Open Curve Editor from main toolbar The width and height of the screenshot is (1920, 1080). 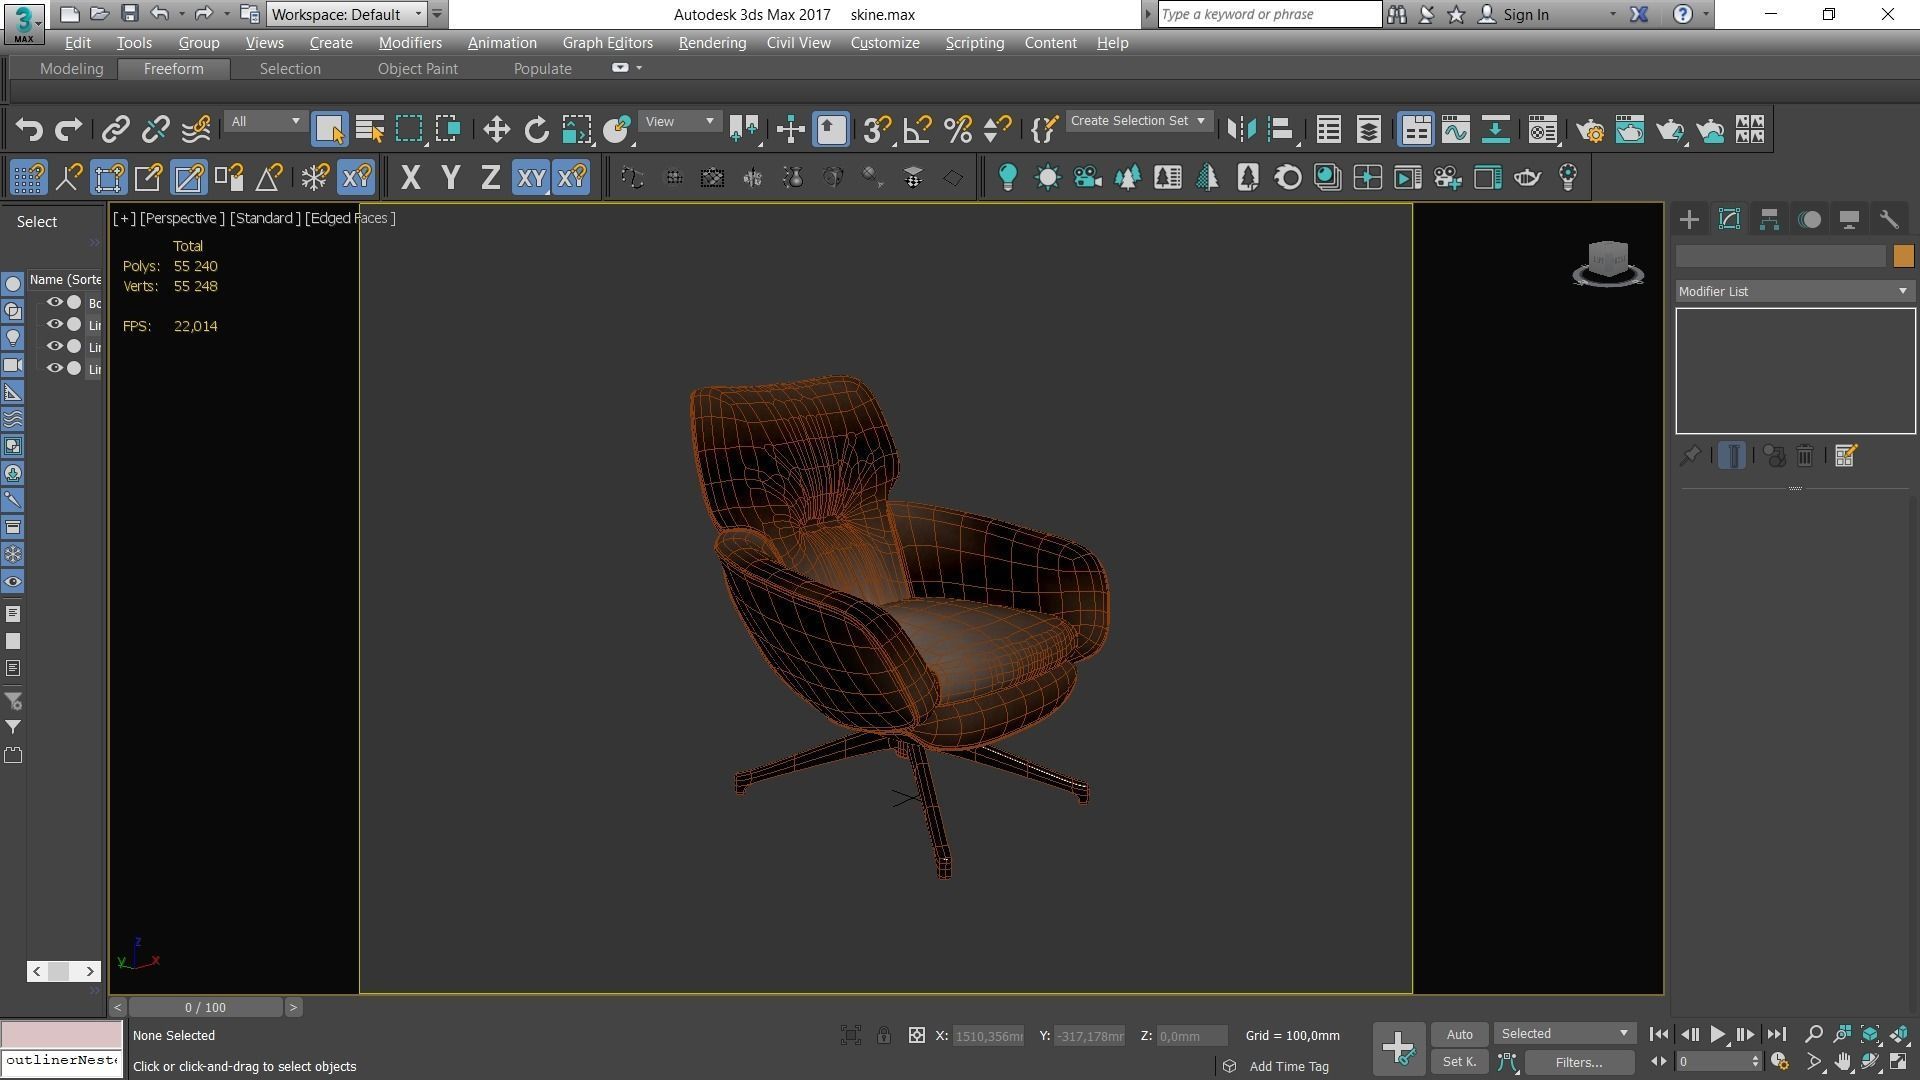[x=1456, y=130]
